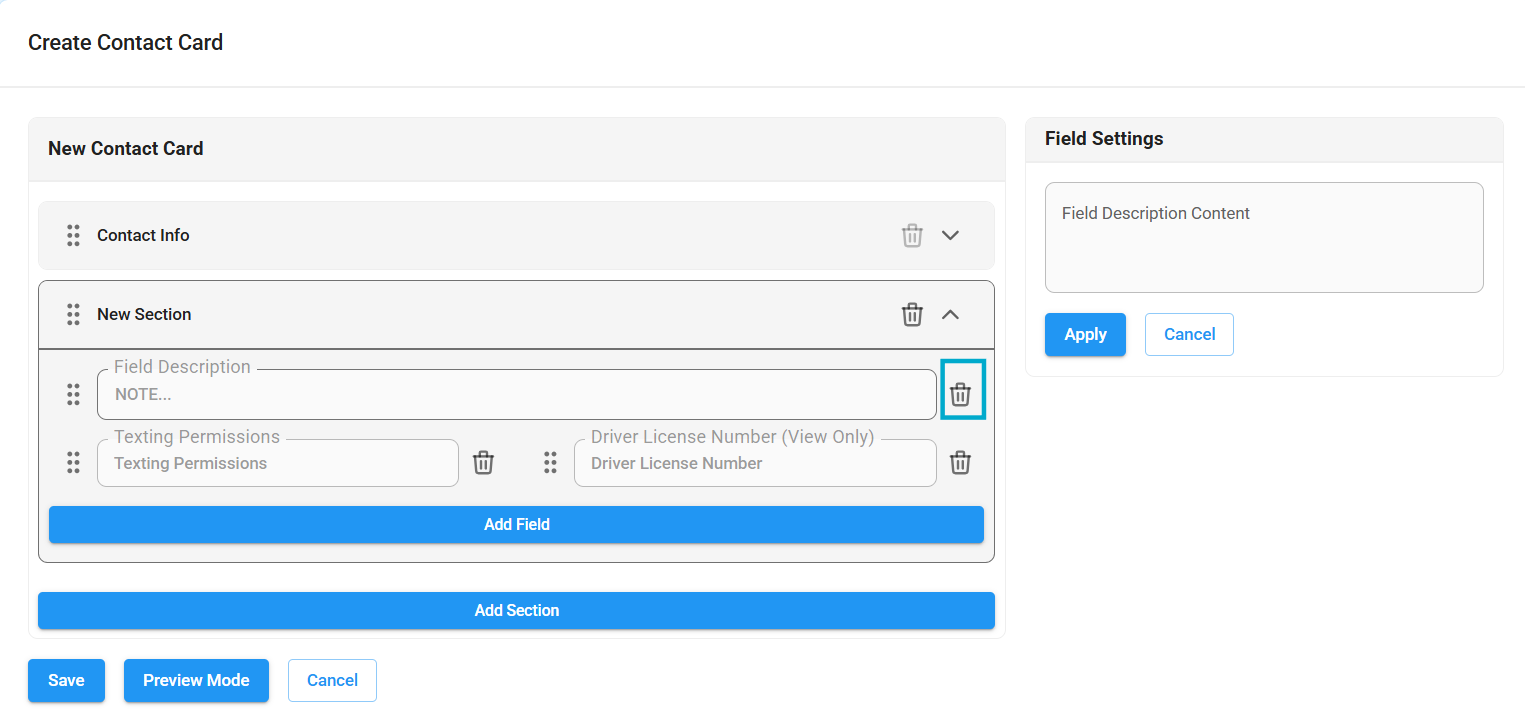The height and width of the screenshot is (723, 1525).
Task: Click the New Section label
Action: pos(144,314)
